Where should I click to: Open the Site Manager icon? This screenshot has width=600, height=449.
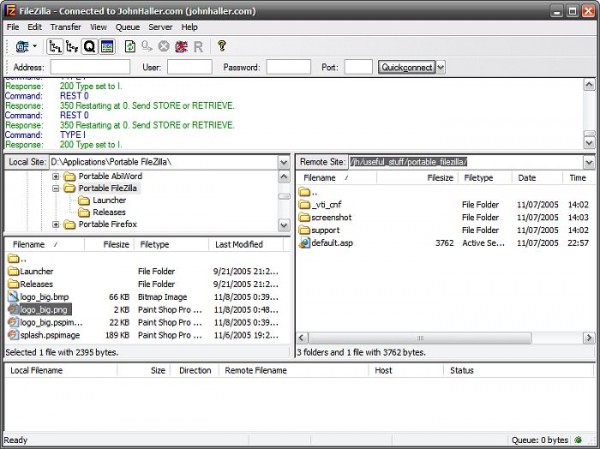tap(20, 46)
